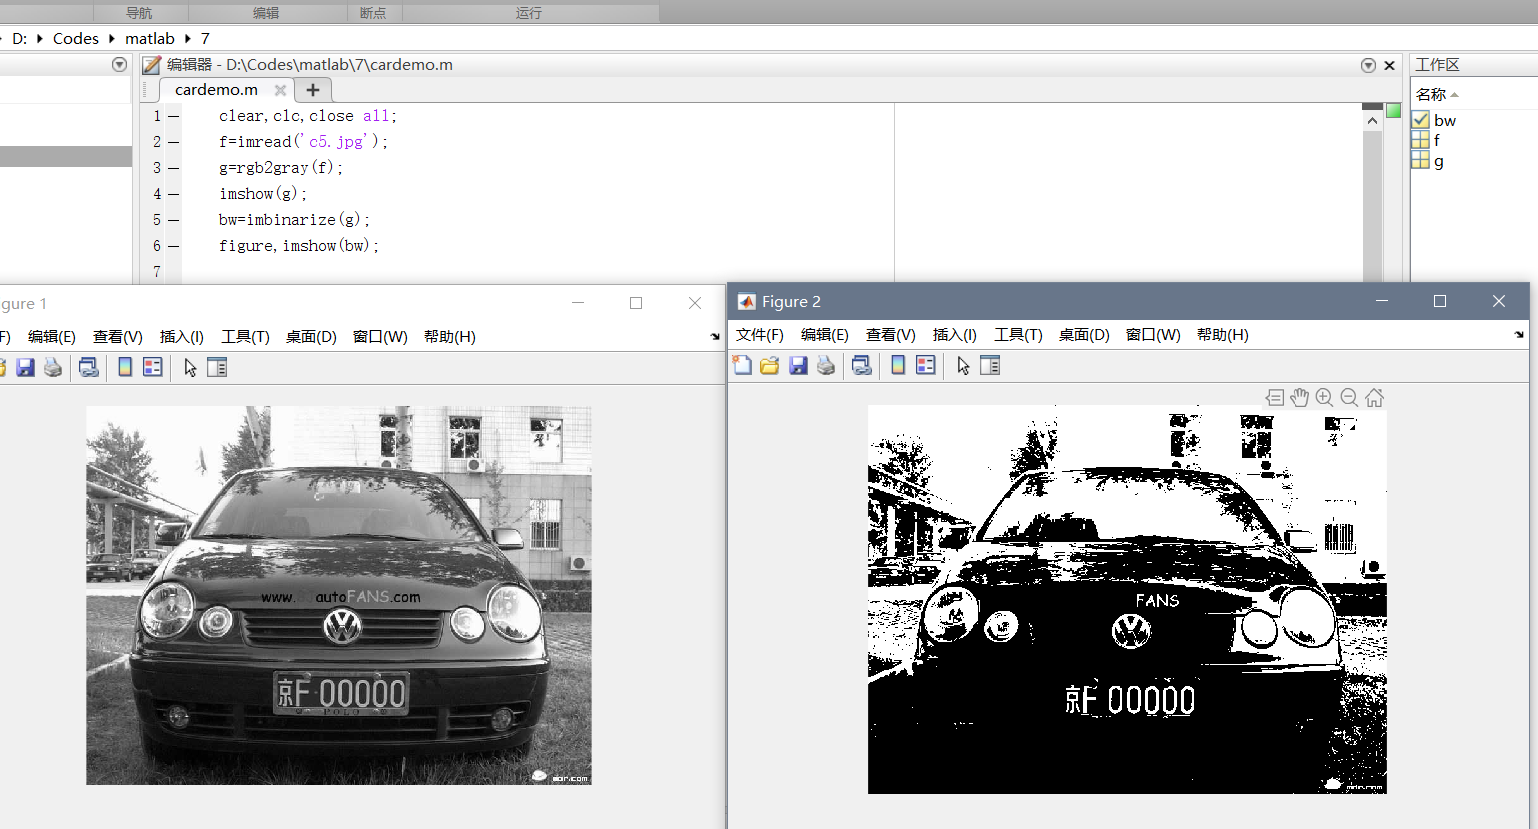Open Property Inspector icon in Figure 1
Screen dimensions: 1538x829
point(217,367)
